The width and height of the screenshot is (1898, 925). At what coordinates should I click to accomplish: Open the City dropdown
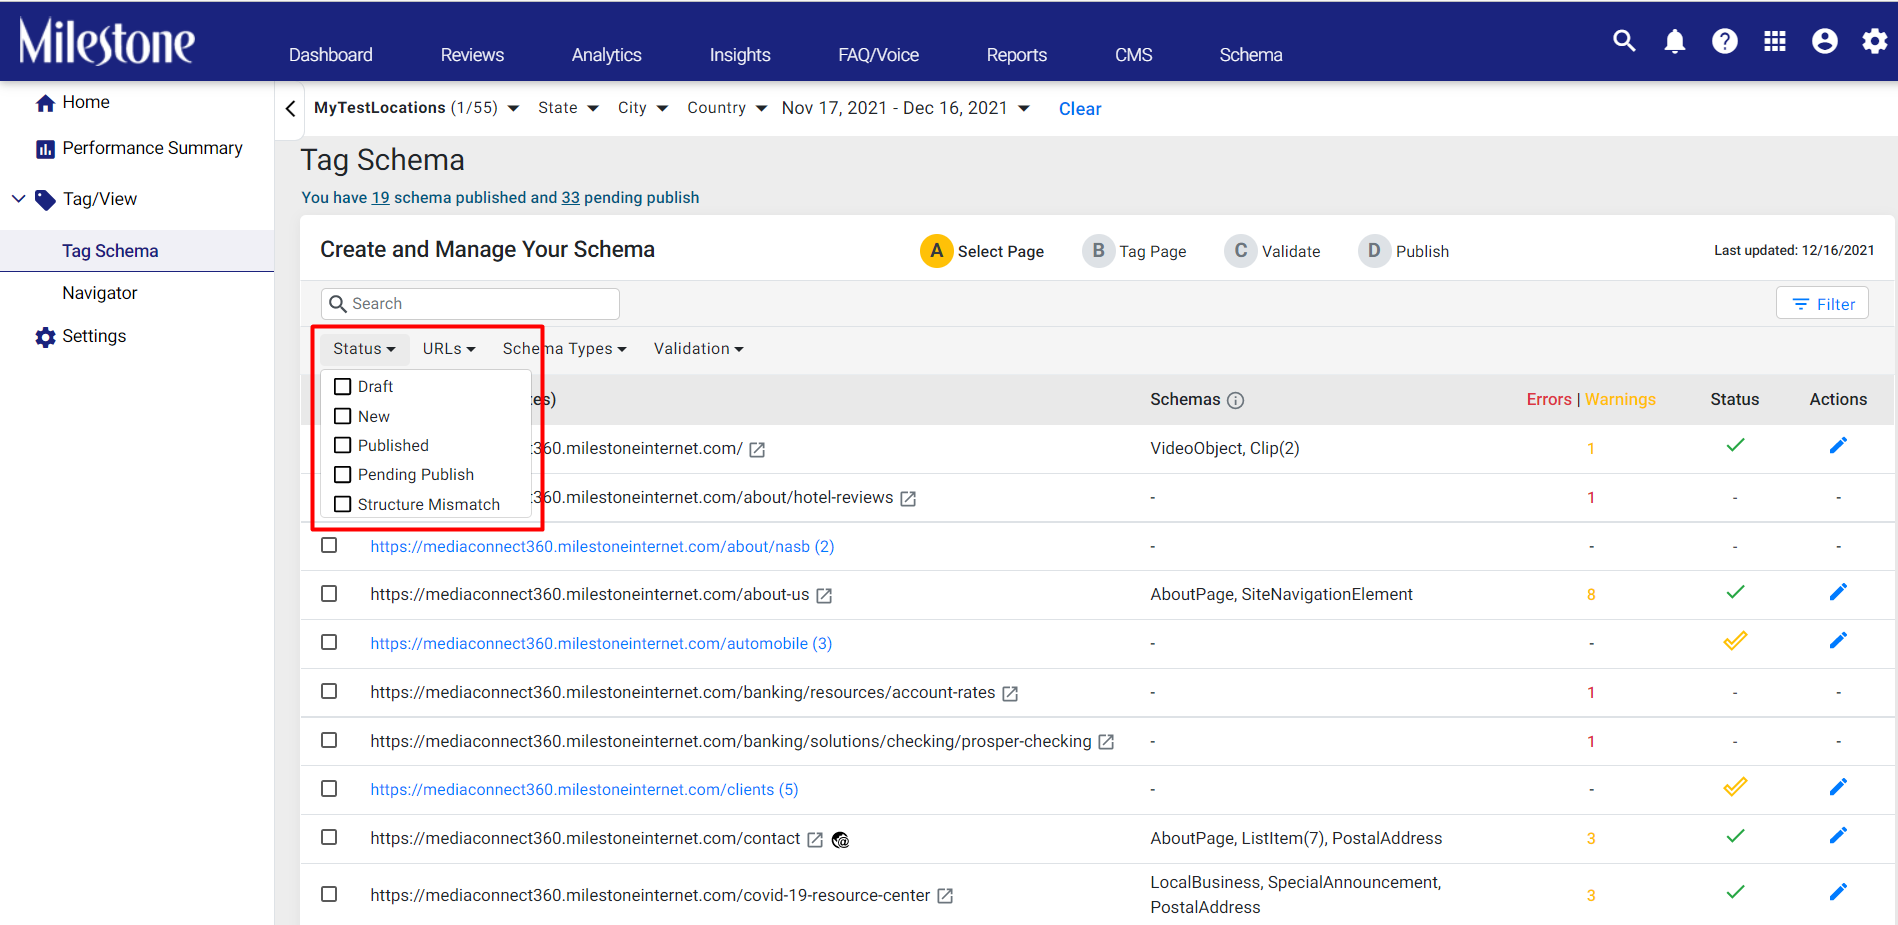643,108
